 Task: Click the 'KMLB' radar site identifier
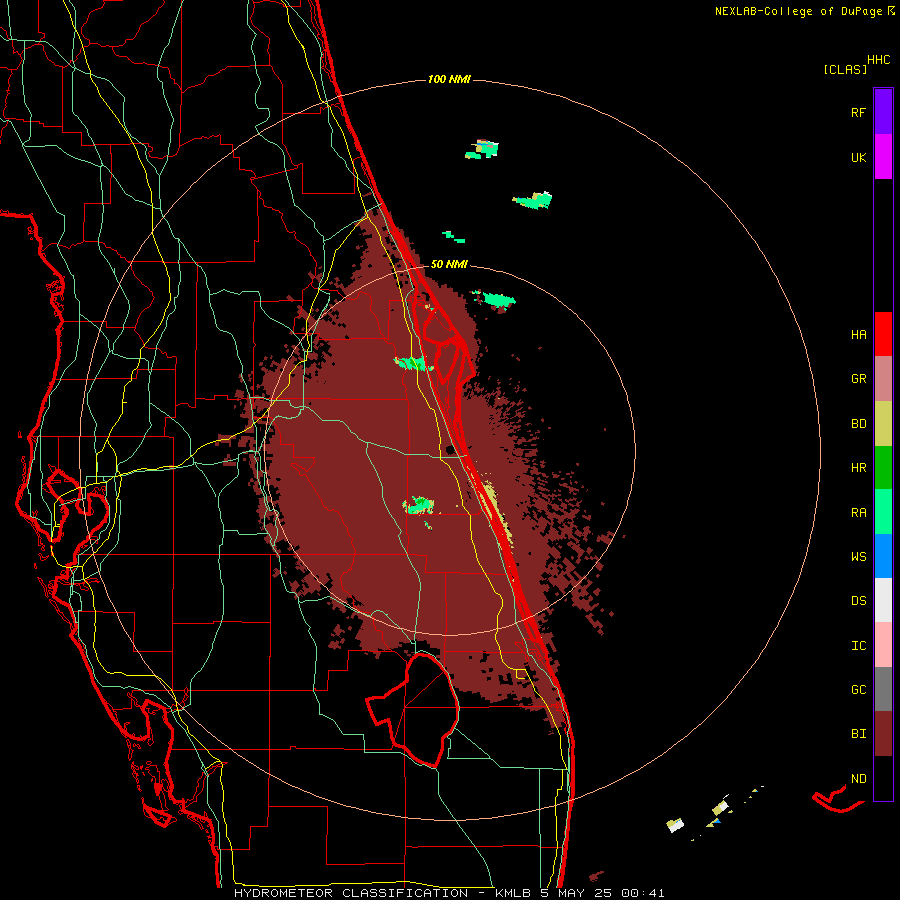click(x=514, y=893)
